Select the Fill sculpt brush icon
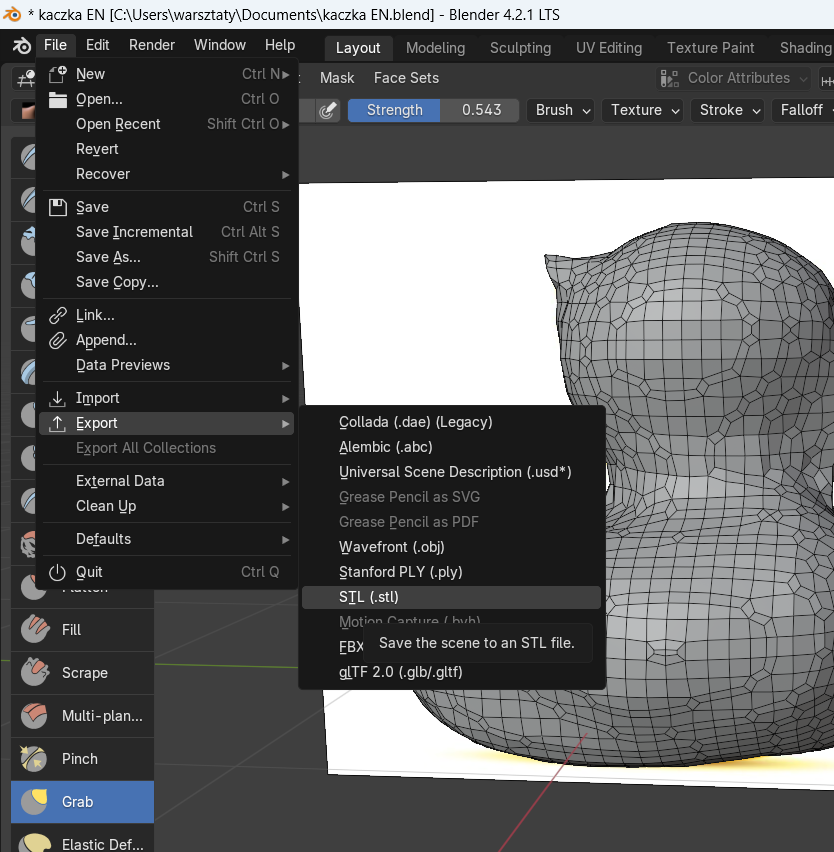The image size is (834, 852). click(34, 630)
